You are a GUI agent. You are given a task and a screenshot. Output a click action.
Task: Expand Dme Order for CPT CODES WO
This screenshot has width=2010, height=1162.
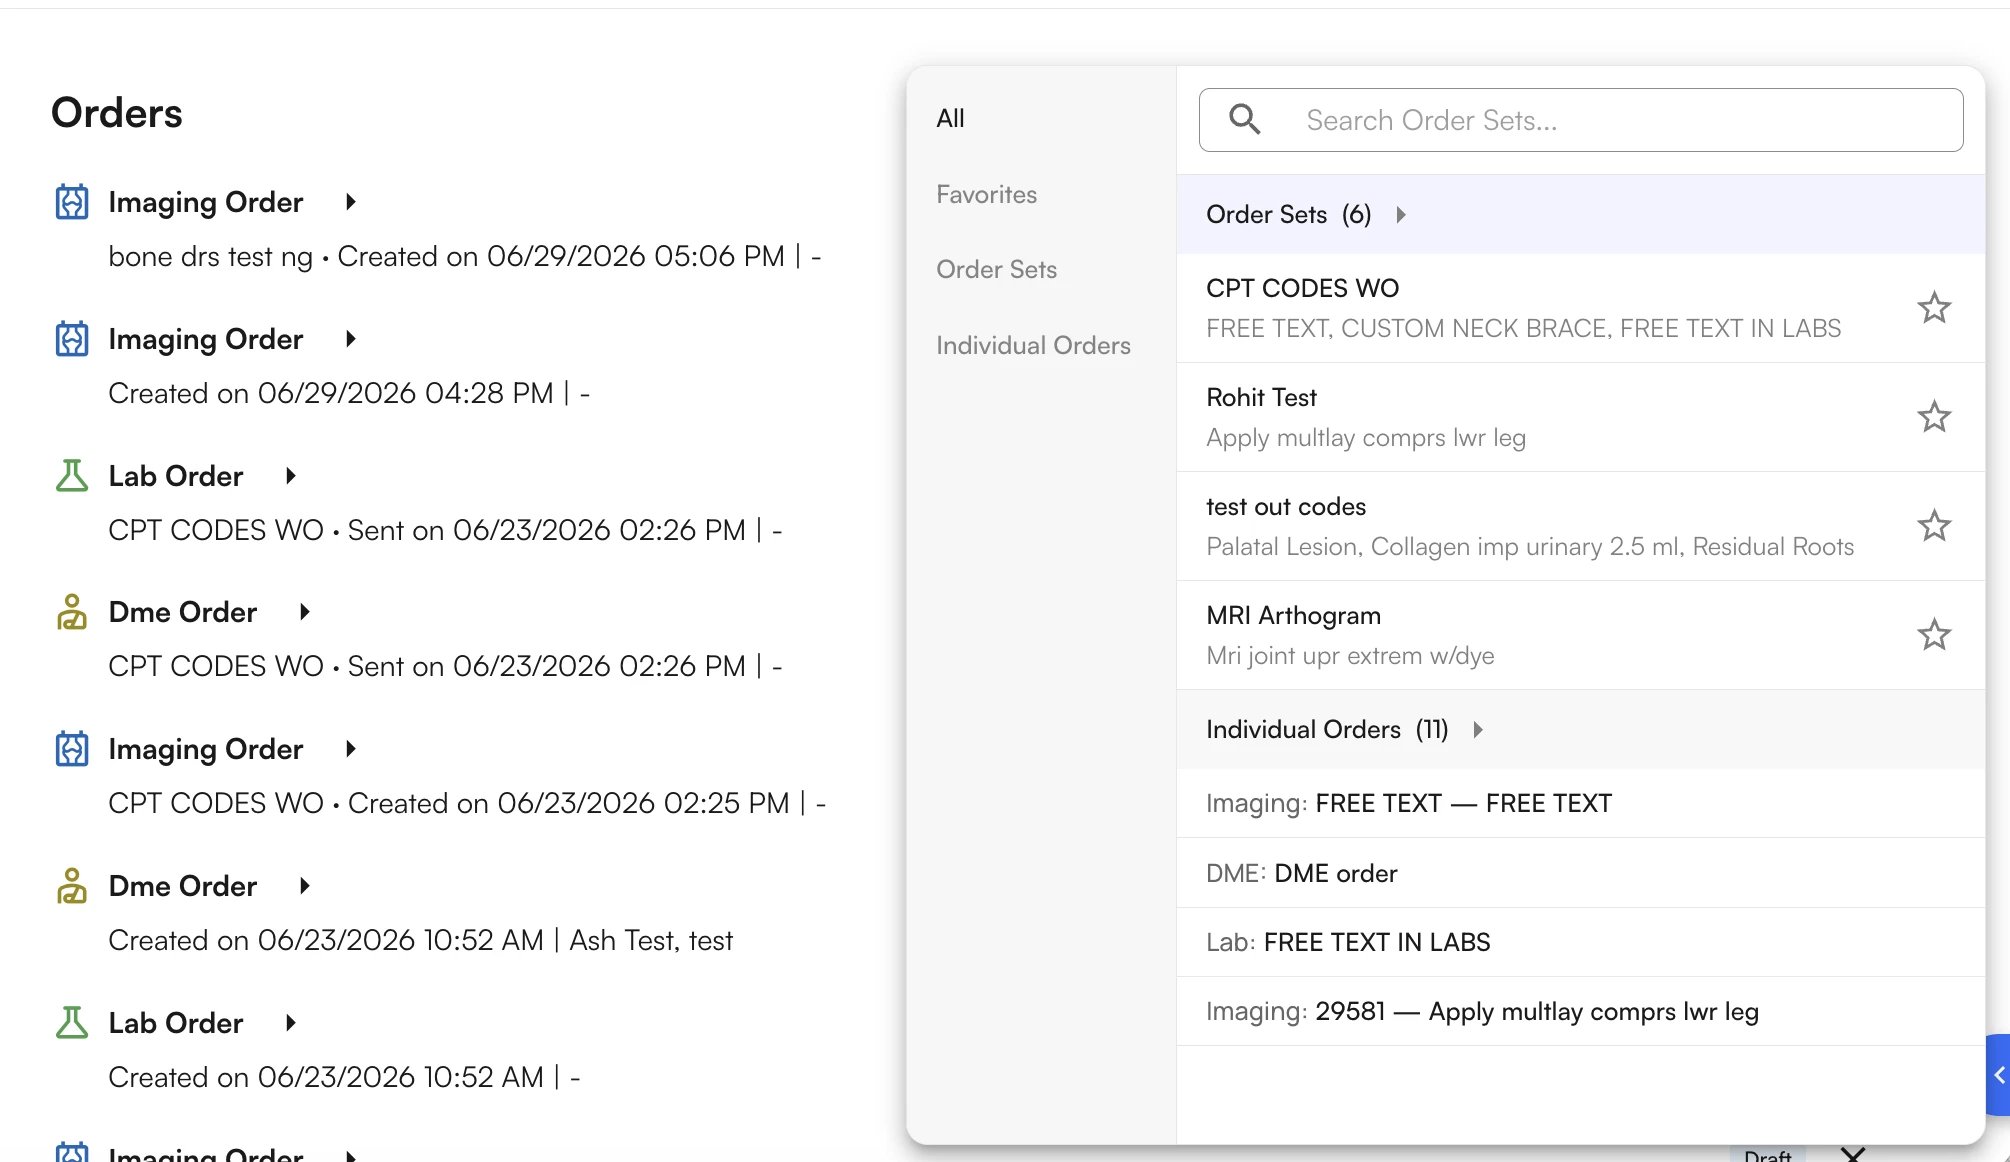click(x=304, y=612)
